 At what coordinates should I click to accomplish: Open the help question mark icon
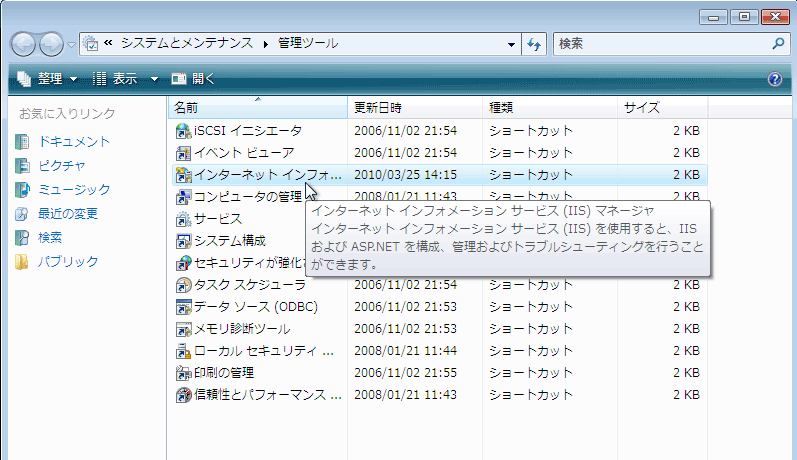click(774, 79)
